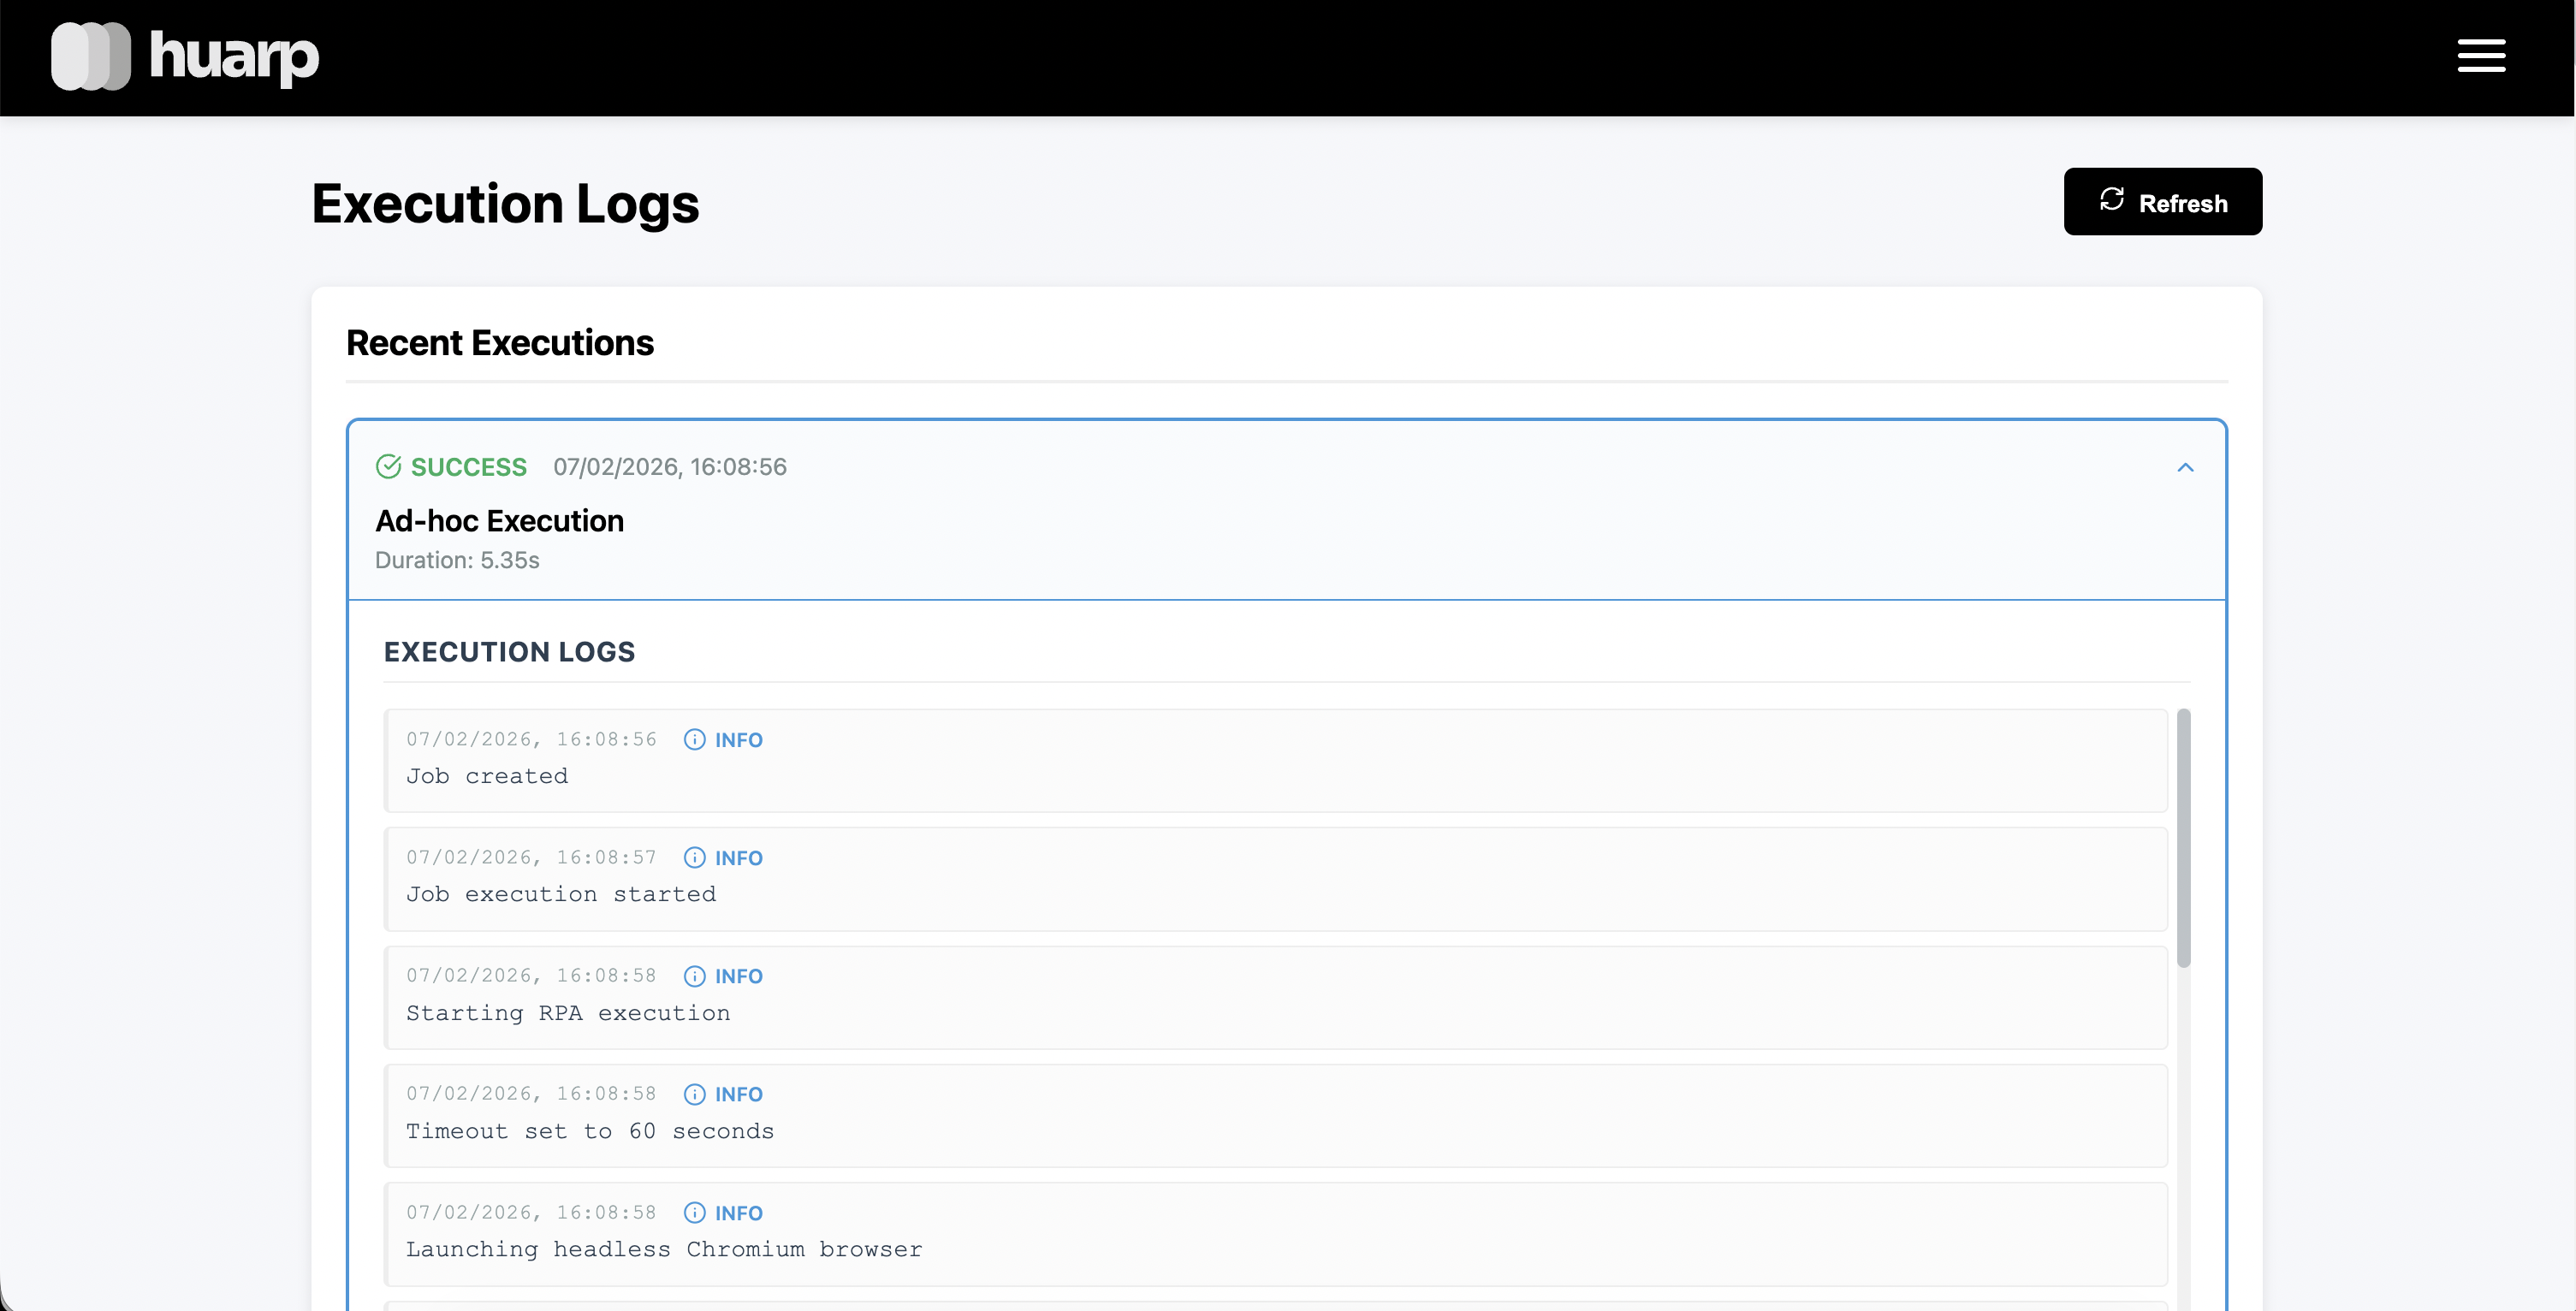
Task: Click the huarp logo icon
Action: [x=91, y=56]
